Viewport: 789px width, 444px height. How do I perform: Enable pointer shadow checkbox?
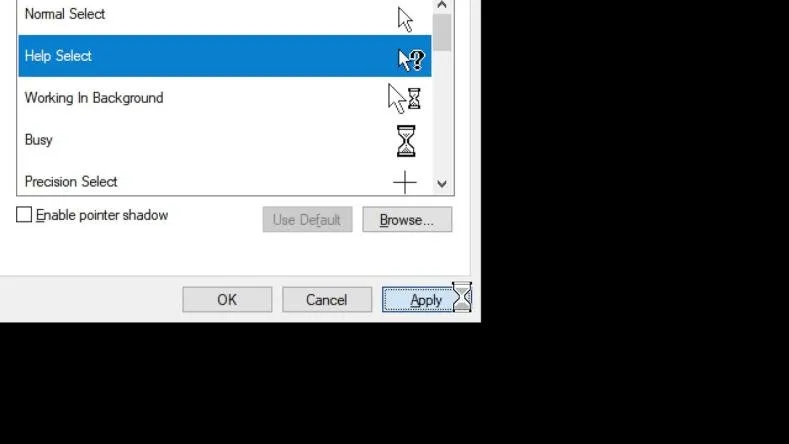point(24,214)
